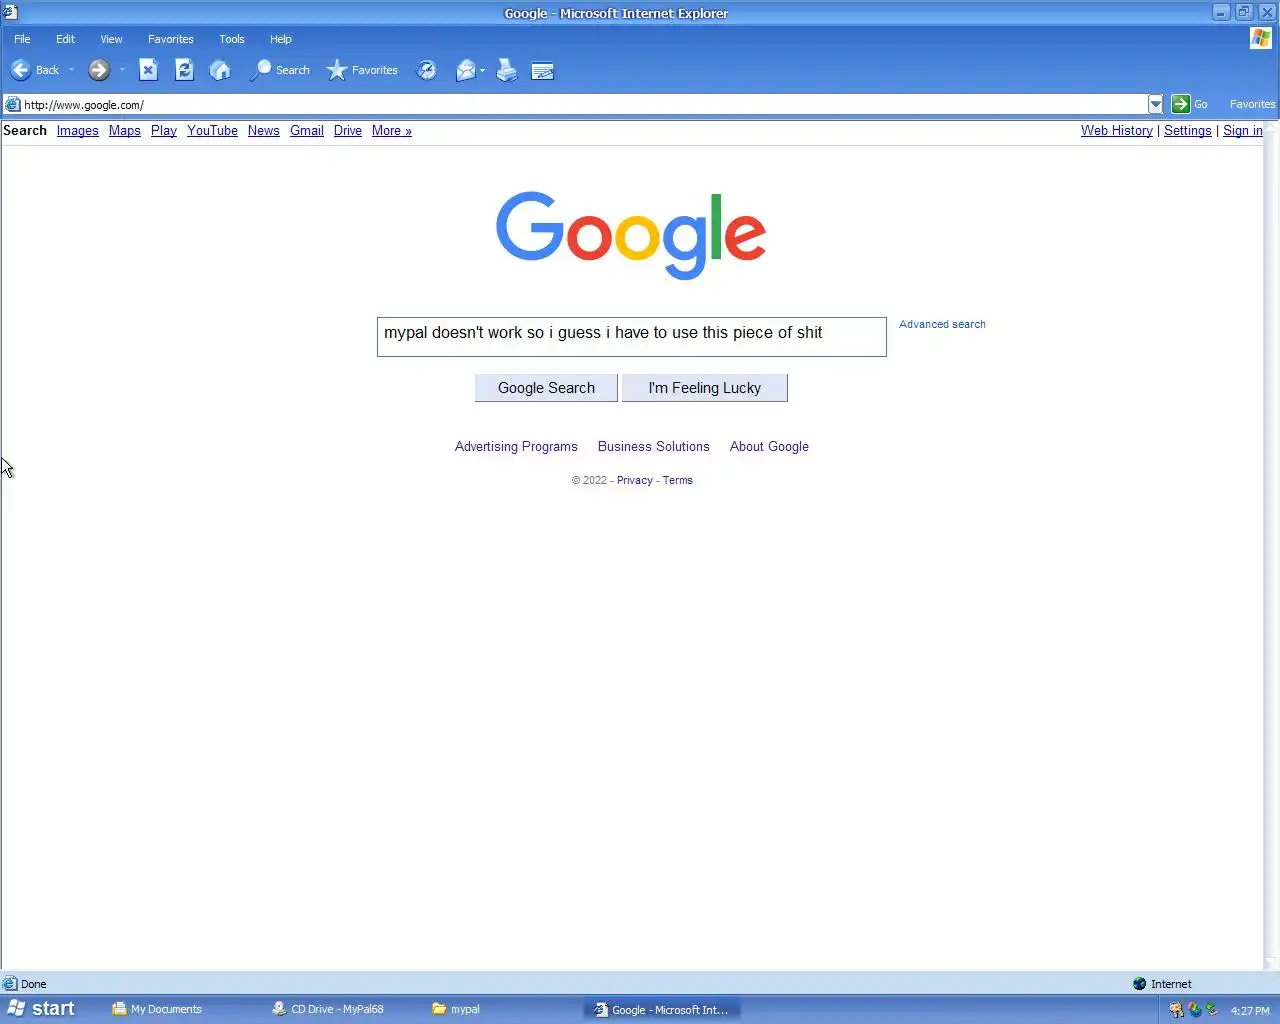Image resolution: width=1280 pixels, height=1024 pixels.
Task: Click the Print icon in toolbar
Action: (507, 70)
